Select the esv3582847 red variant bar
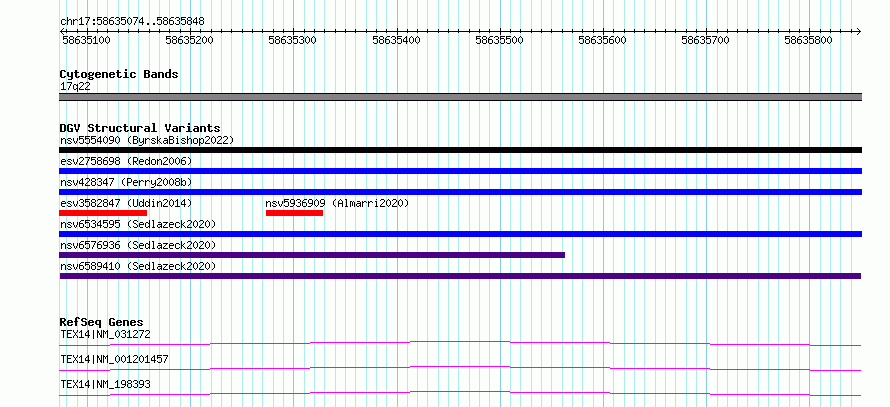This screenshot has width=890, height=407. tap(103, 213)
